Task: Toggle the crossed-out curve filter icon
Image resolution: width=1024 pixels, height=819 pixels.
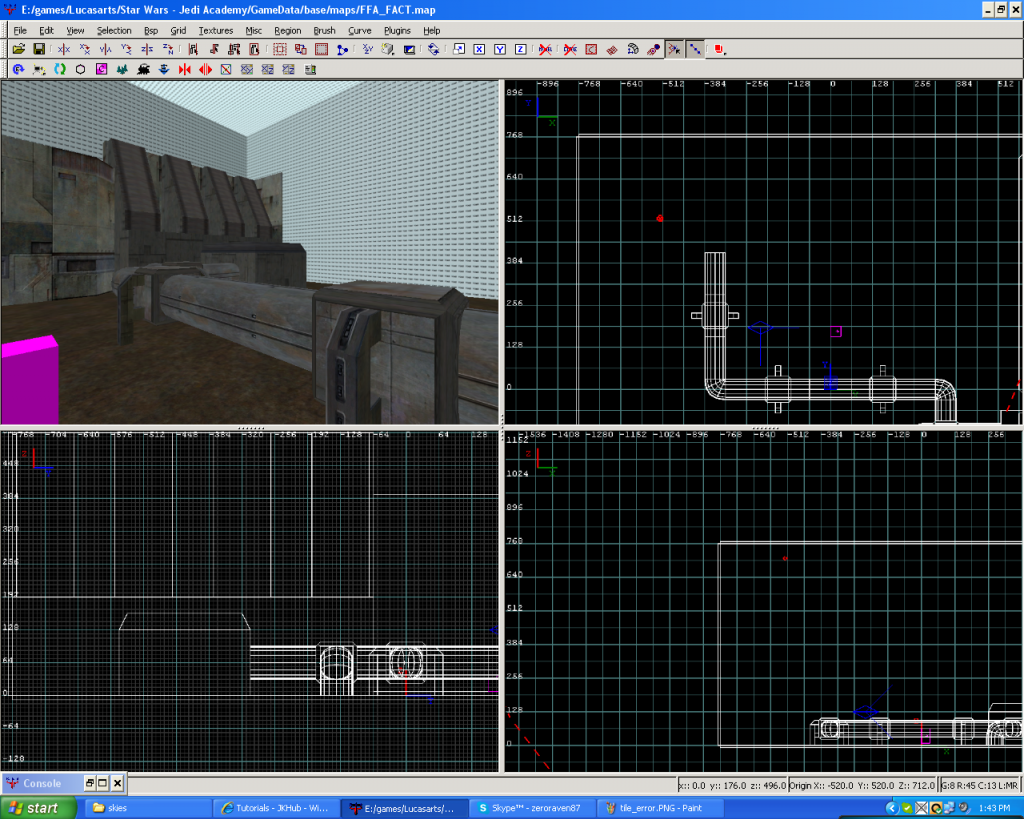Action: [x=570, y=49]
